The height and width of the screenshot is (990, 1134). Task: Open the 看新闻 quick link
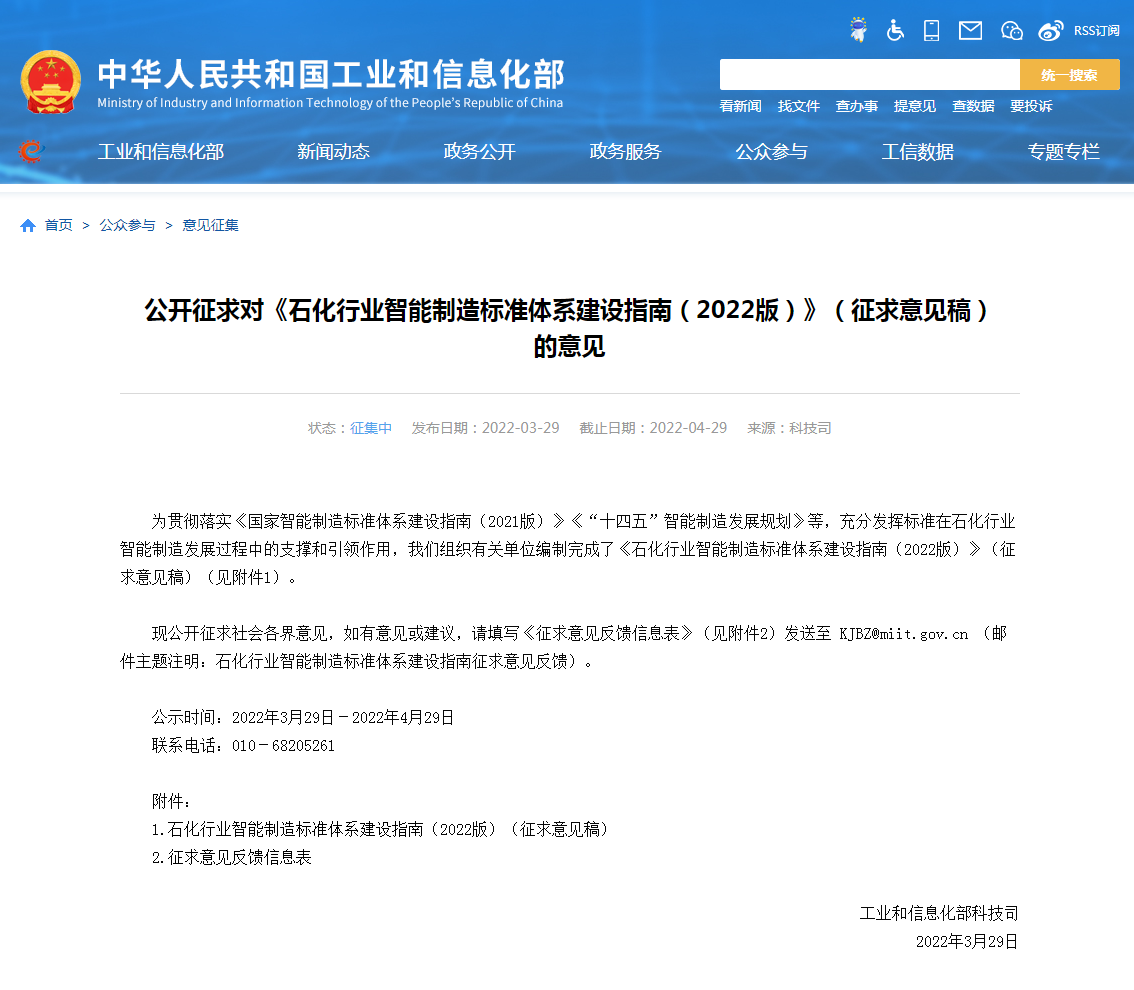click(740, 106)
